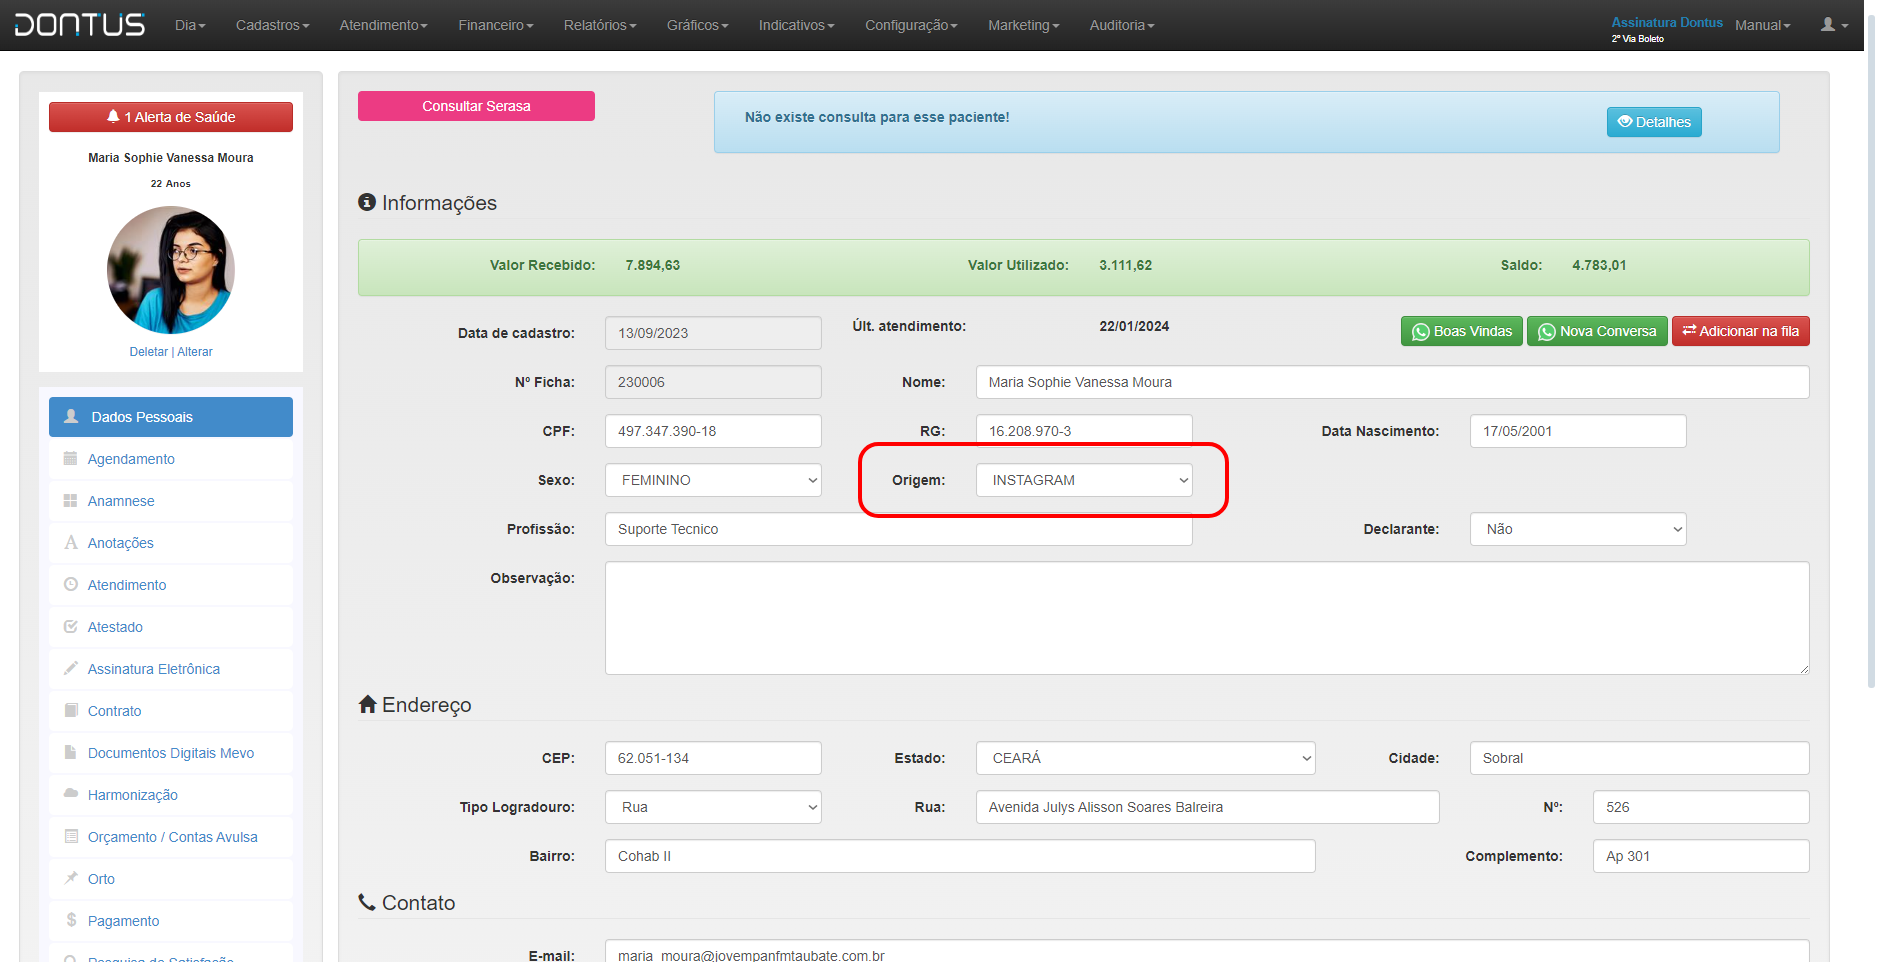Image resolution: width=1879 pixels, height=962 pixels.
Task: Click the Contato phone icon
Action: pyautogui.click(x=367, y=902)
